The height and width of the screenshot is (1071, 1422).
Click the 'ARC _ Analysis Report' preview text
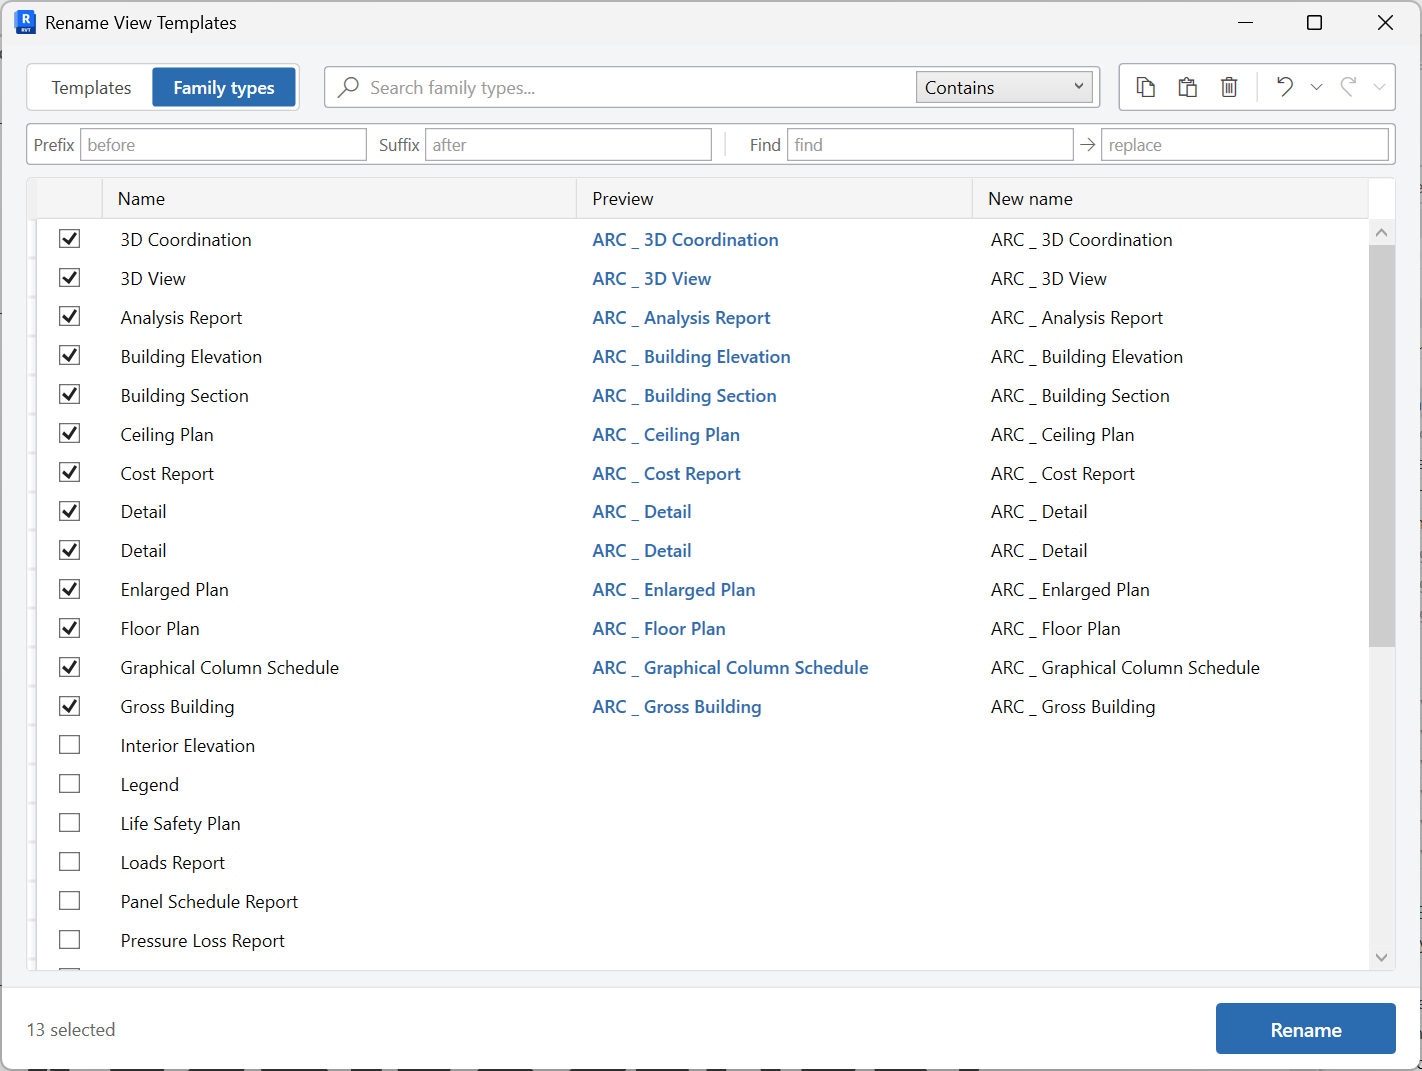click(681, 318)
